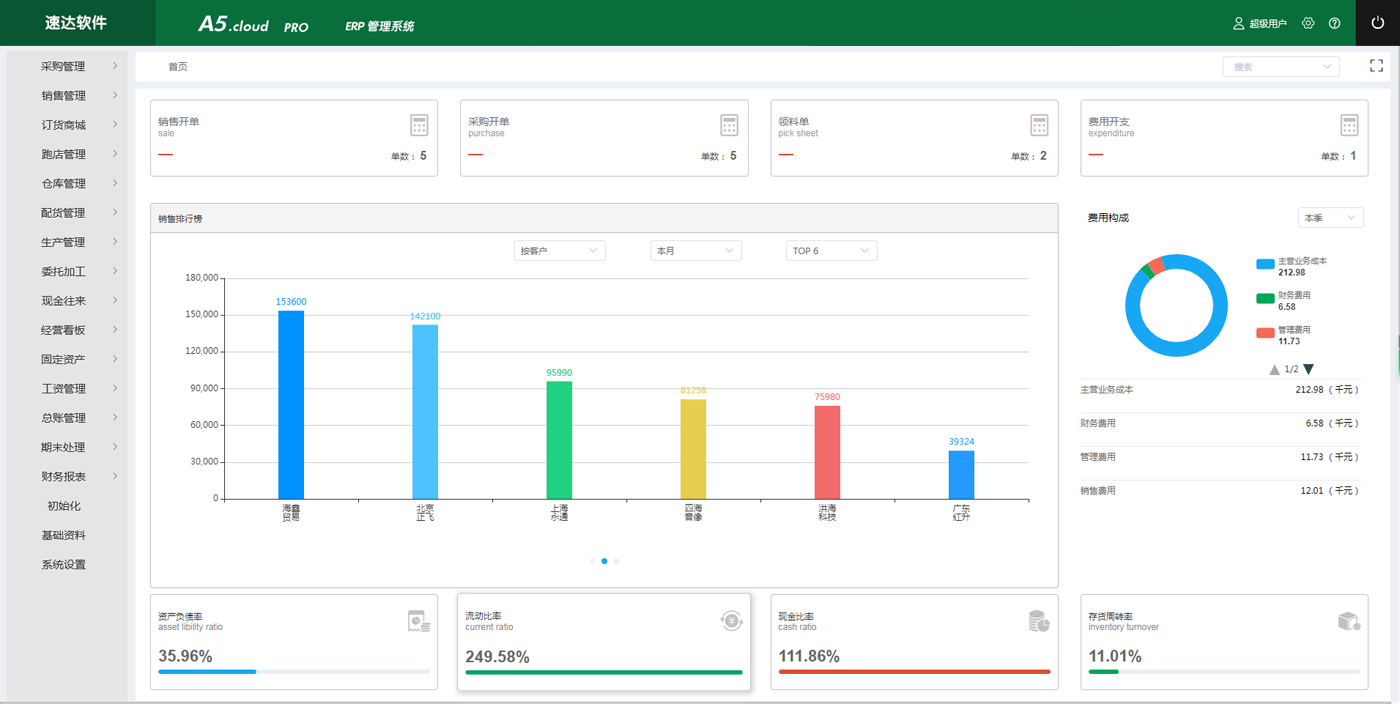The image size is (1400, 704).
Task: Open the TOP 6 ranking dropdown
Action: [x=831, y=251]
